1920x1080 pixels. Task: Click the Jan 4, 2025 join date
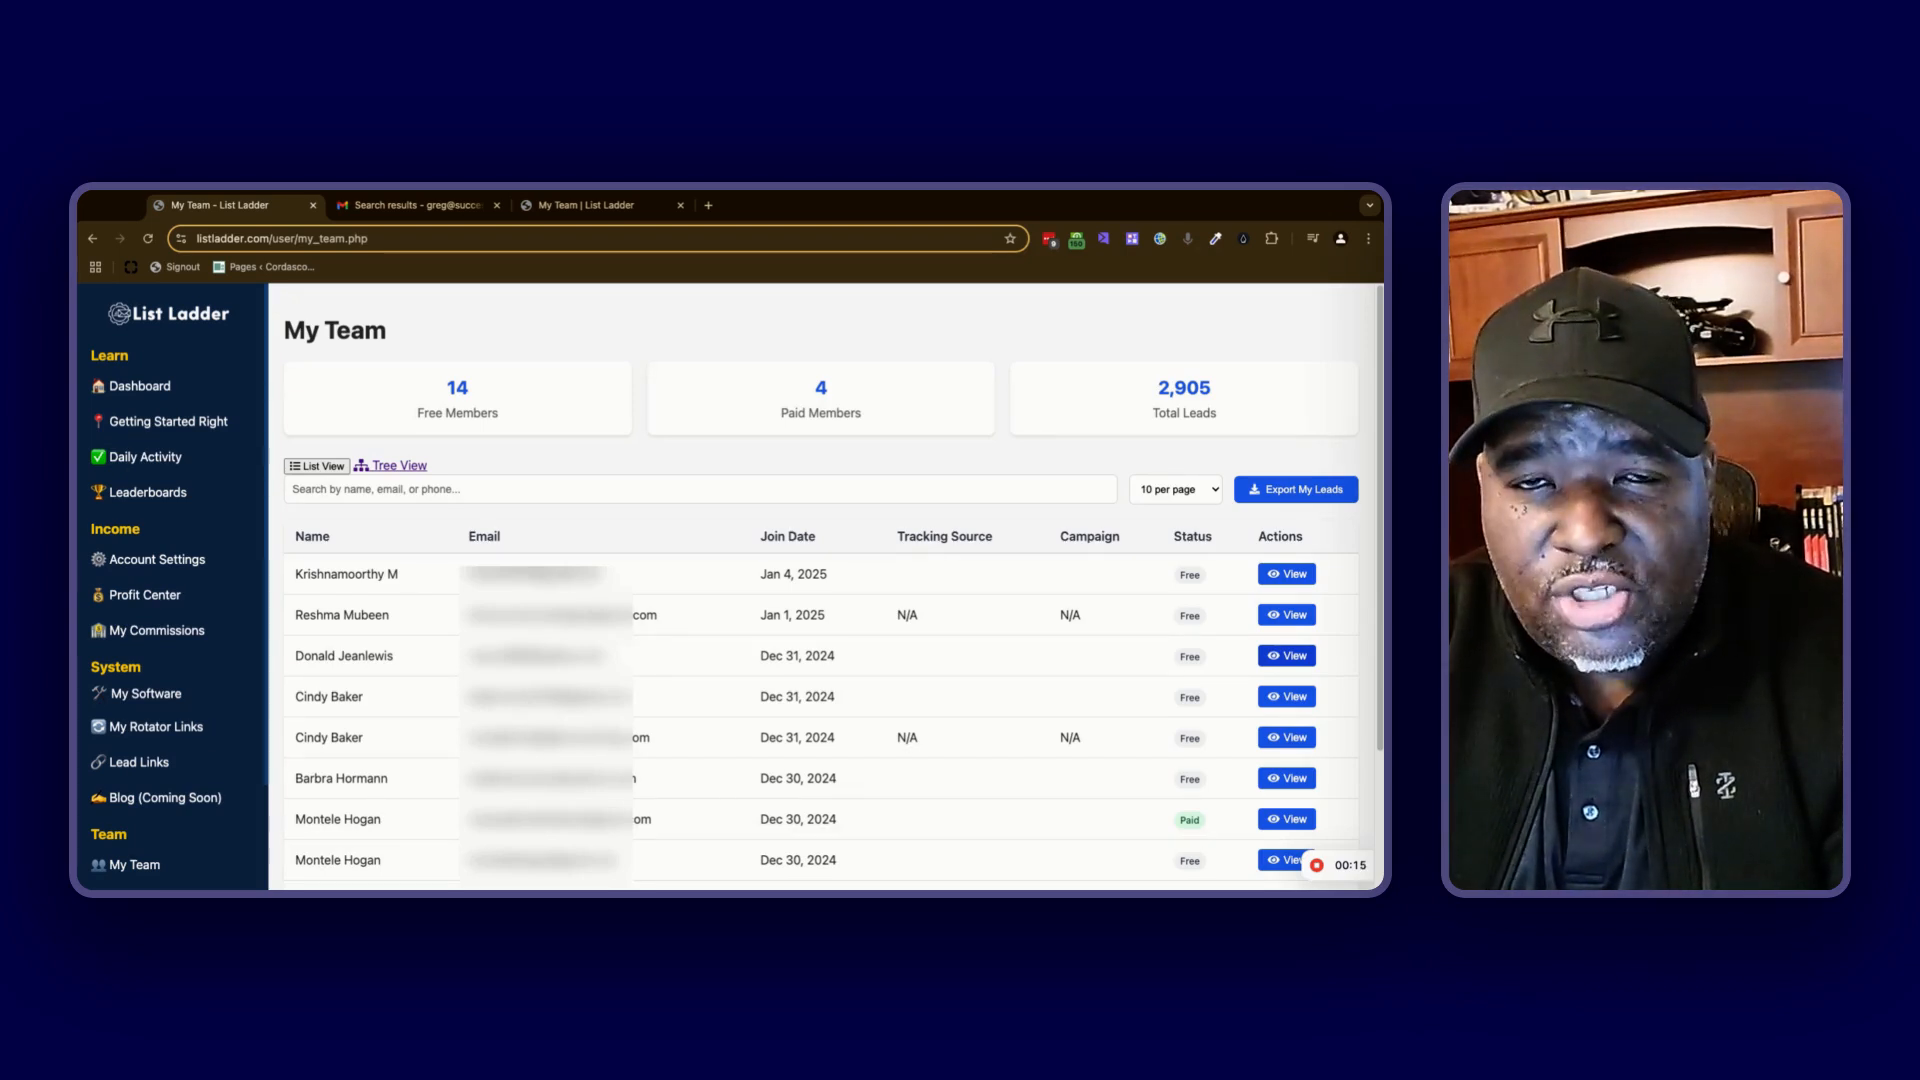tap(793, 574)
